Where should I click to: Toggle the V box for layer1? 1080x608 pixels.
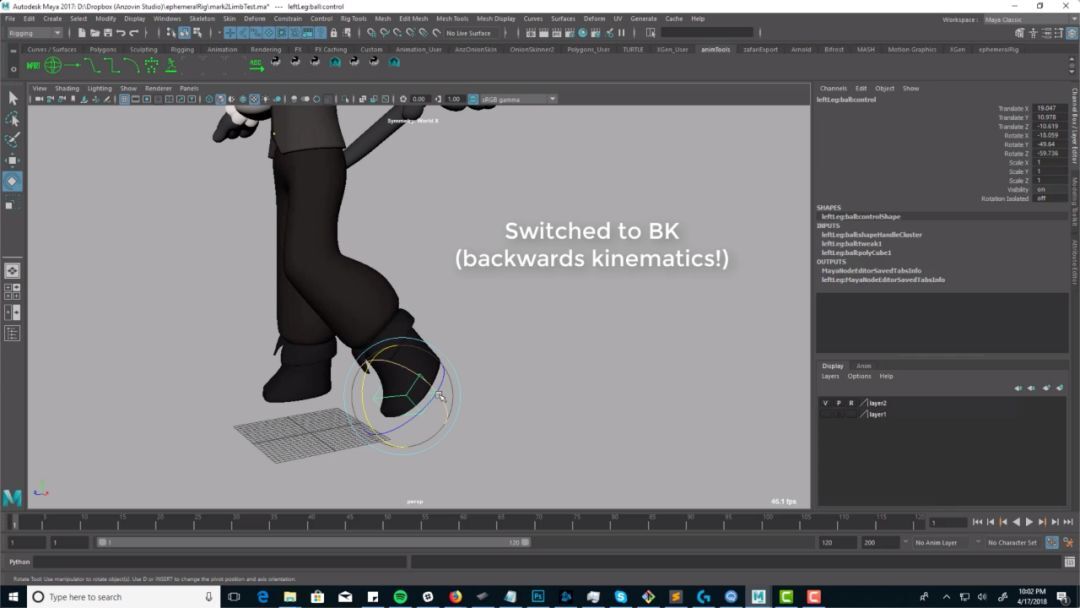(824, 414)
